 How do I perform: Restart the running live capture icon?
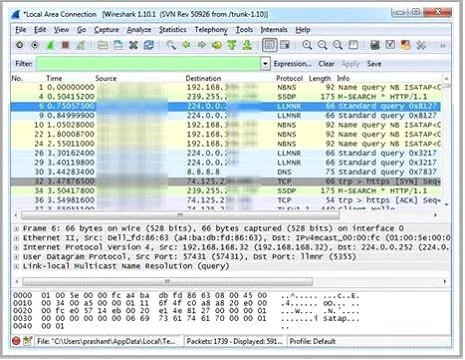pyautogui.click(x=81, y=45)
